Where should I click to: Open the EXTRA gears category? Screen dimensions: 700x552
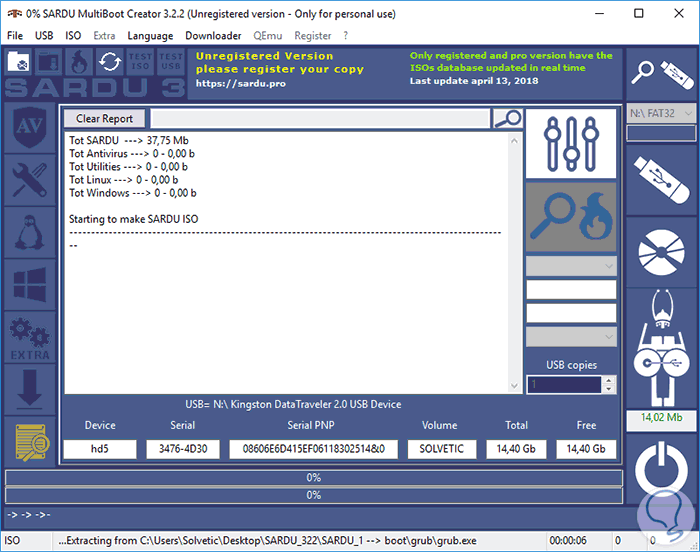(29, 337)
